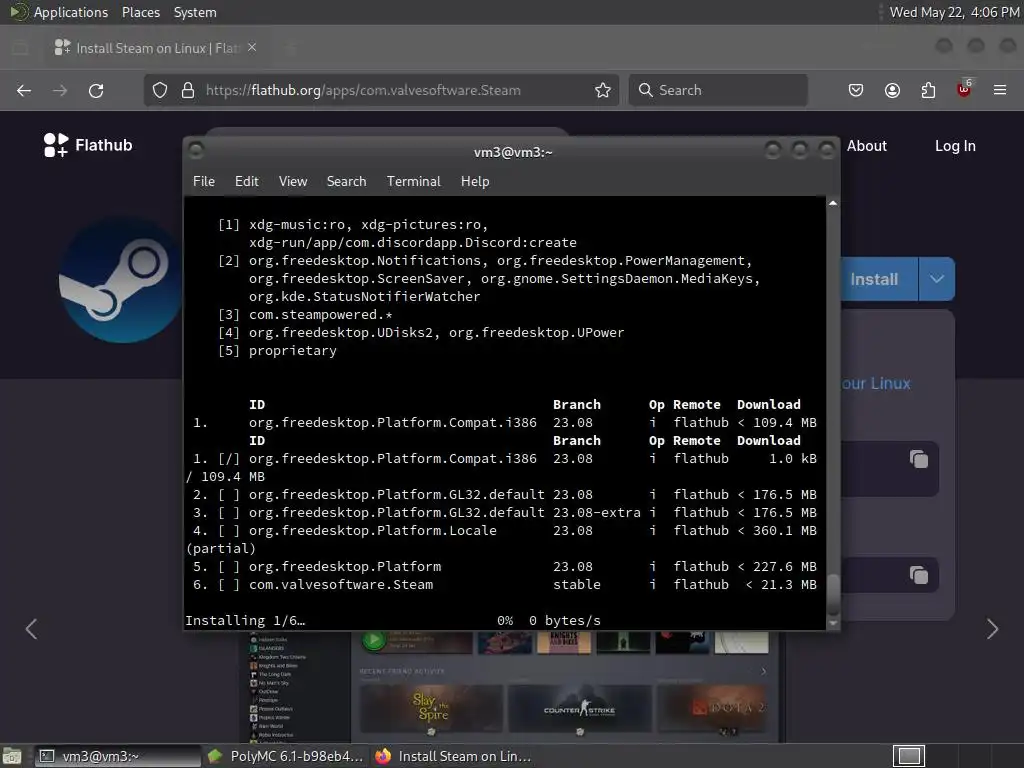Click the 'proprietary' line in terminal
The height and width of the screenshot is (768, 1024).
[293, 351]
